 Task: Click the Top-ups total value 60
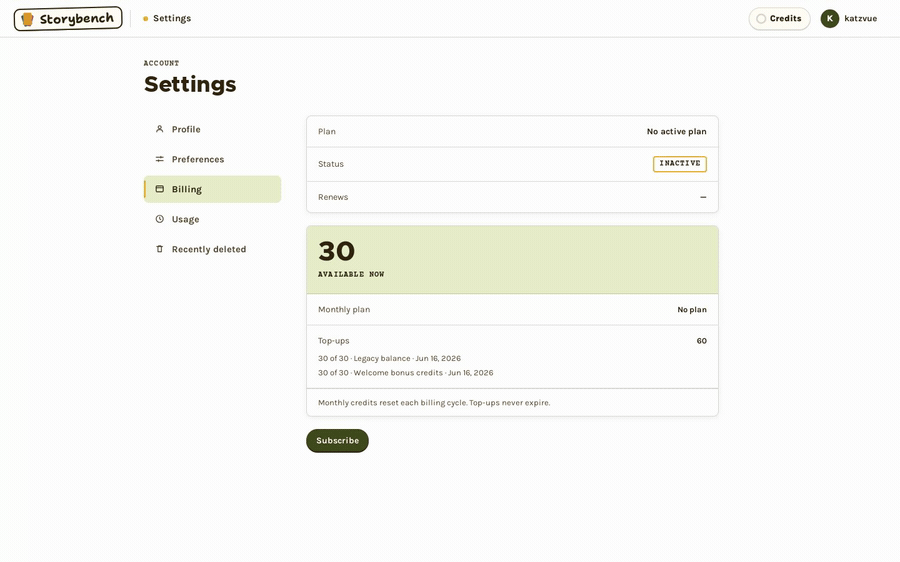(x=701, y=341)
